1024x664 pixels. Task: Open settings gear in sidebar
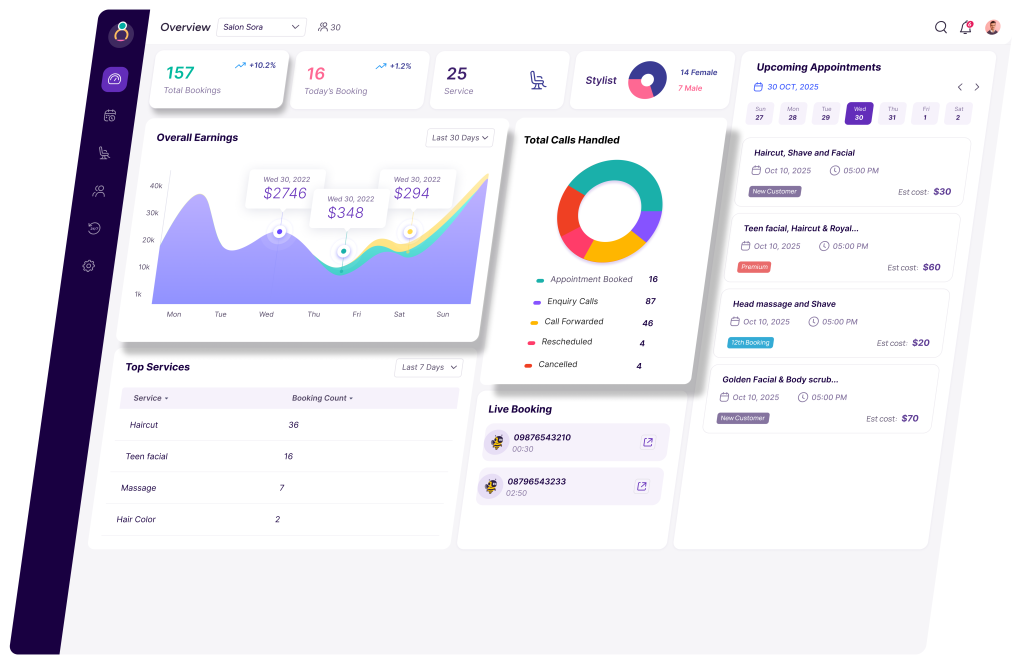[x=89, y=266]
